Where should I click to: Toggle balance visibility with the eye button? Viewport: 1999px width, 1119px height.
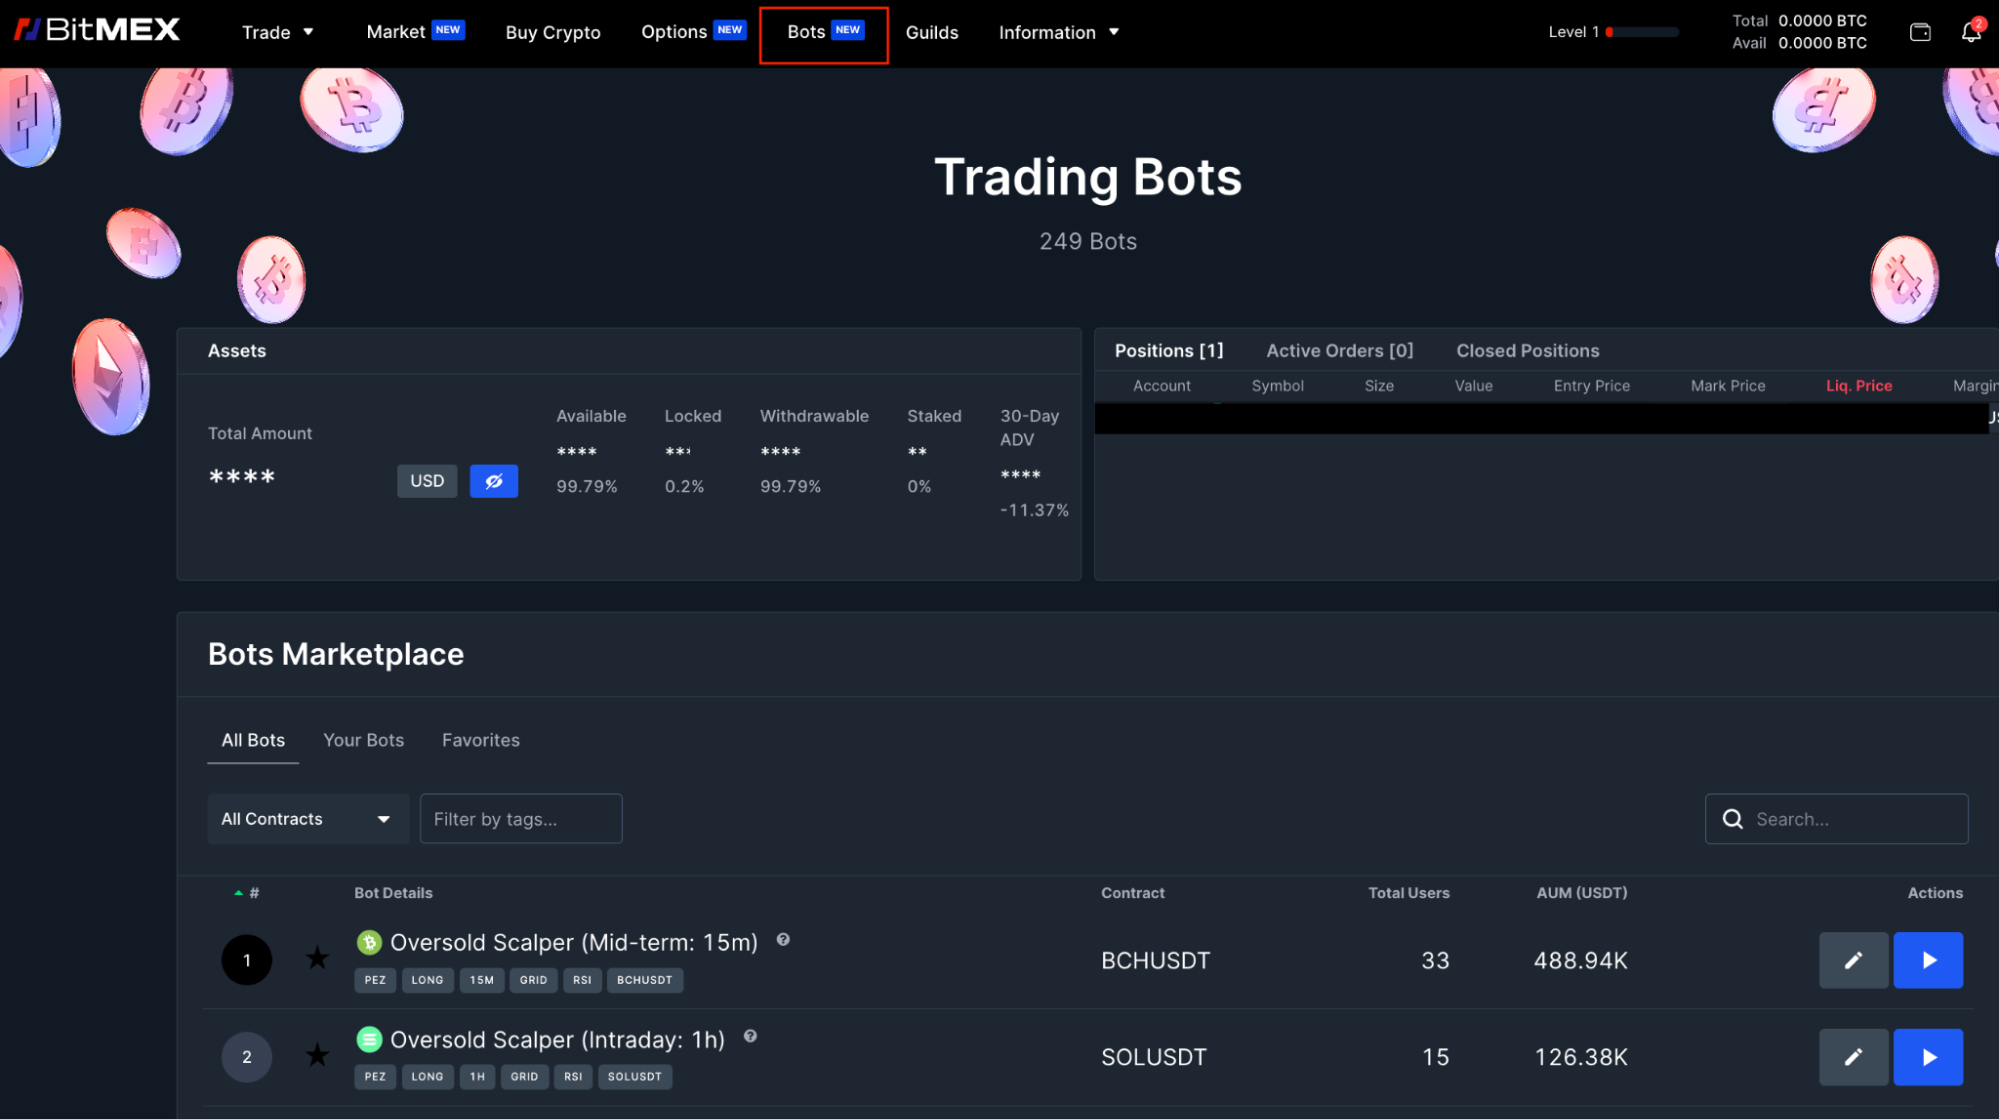coord(493,481)
